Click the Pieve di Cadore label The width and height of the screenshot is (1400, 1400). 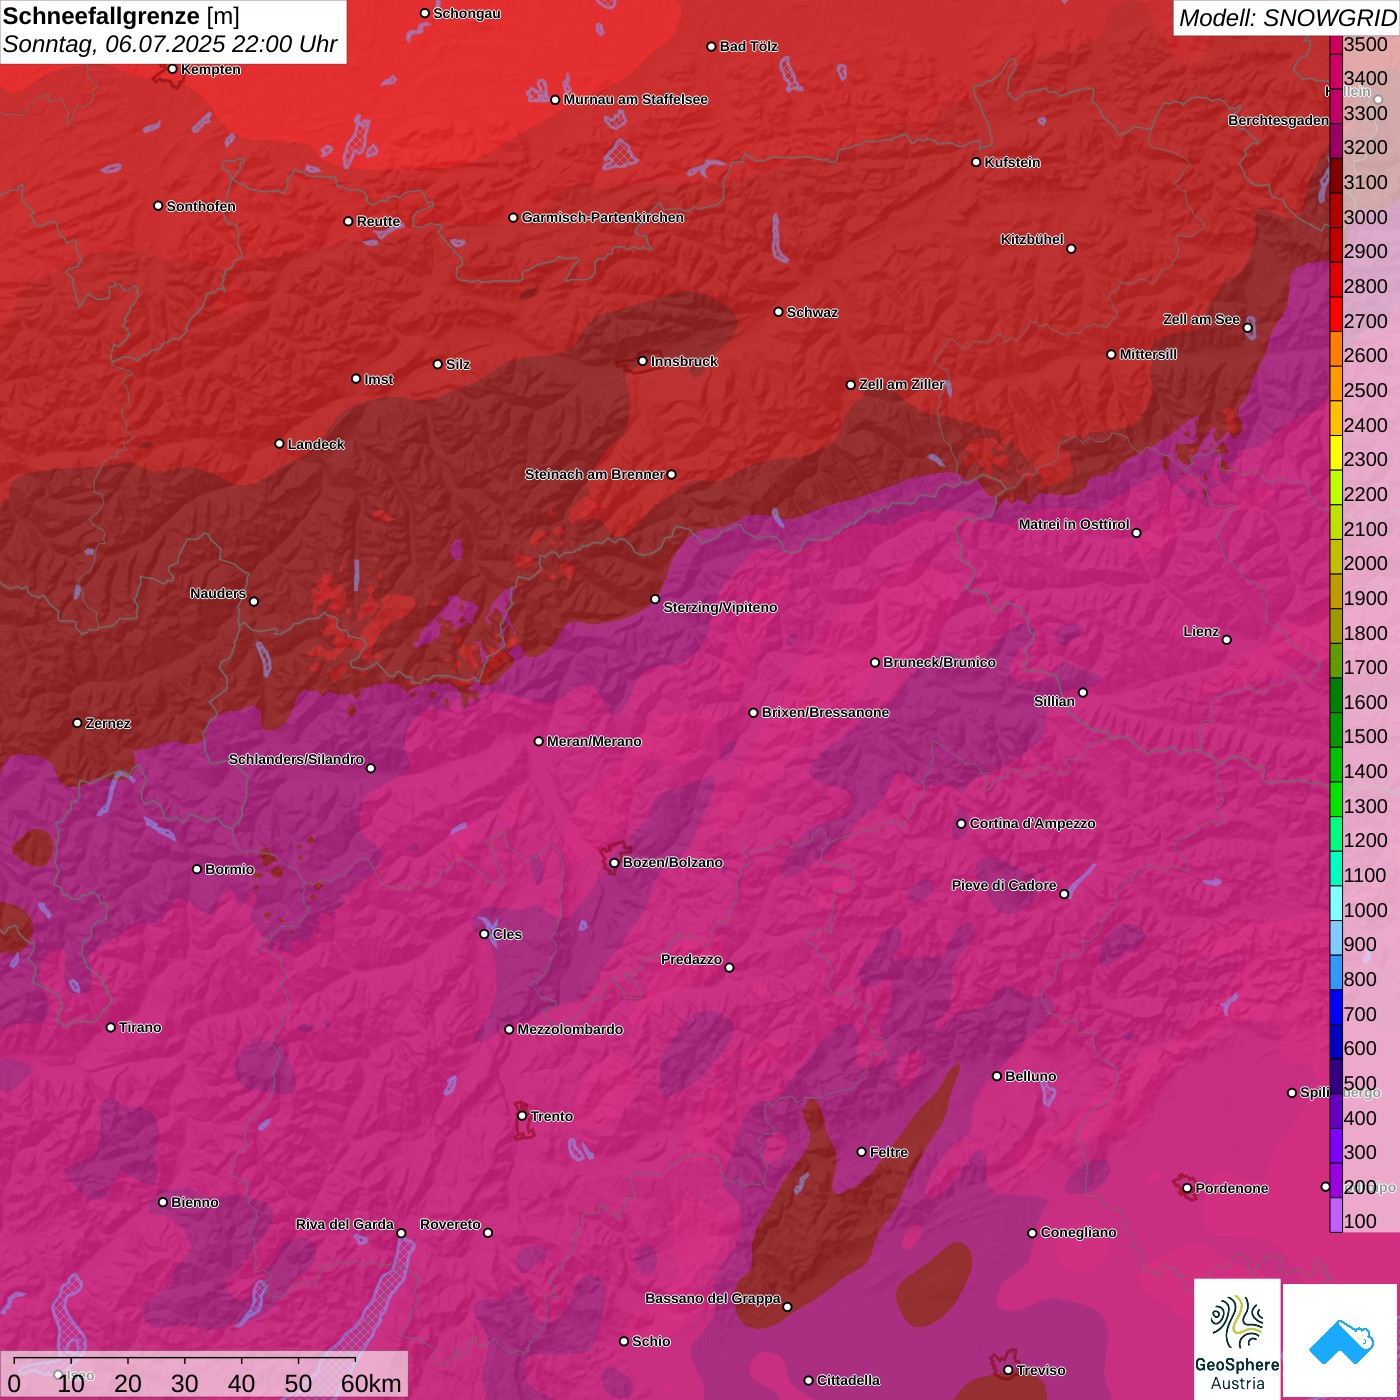[1004, 885]
